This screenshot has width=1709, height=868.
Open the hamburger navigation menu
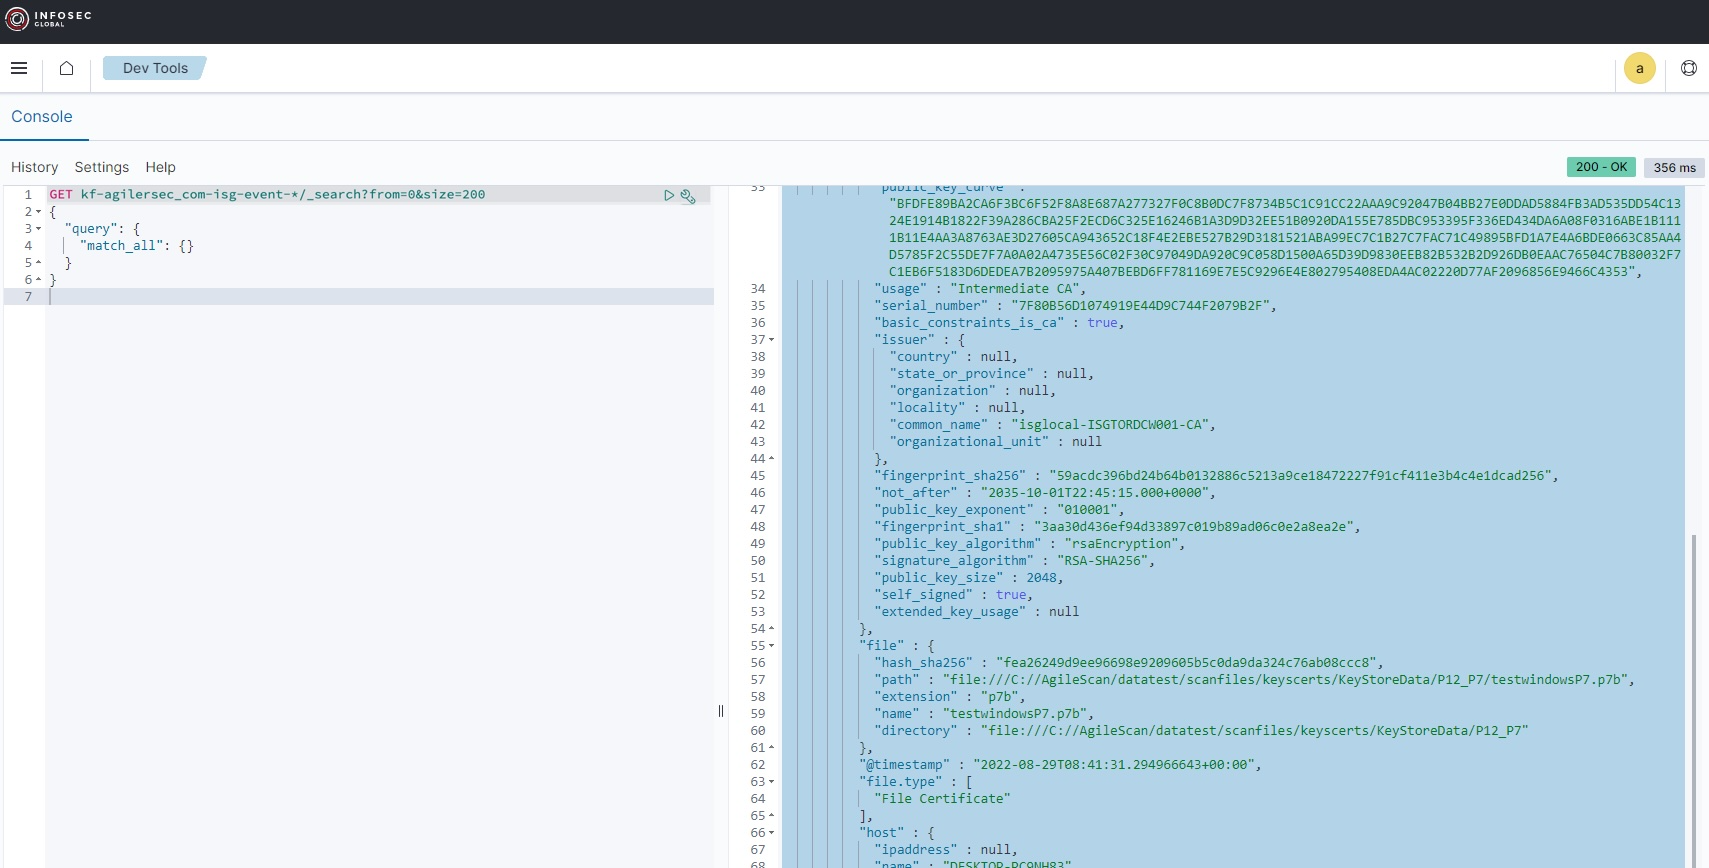[19, 68]
